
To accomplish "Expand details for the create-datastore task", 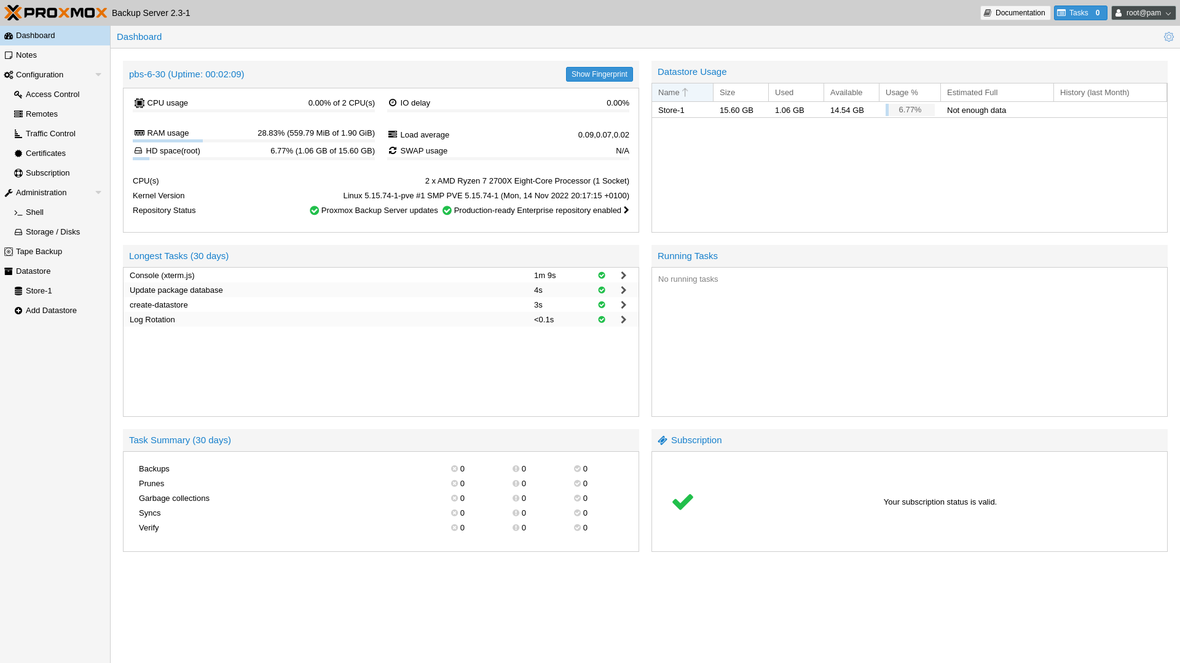I will coord(623,305).
